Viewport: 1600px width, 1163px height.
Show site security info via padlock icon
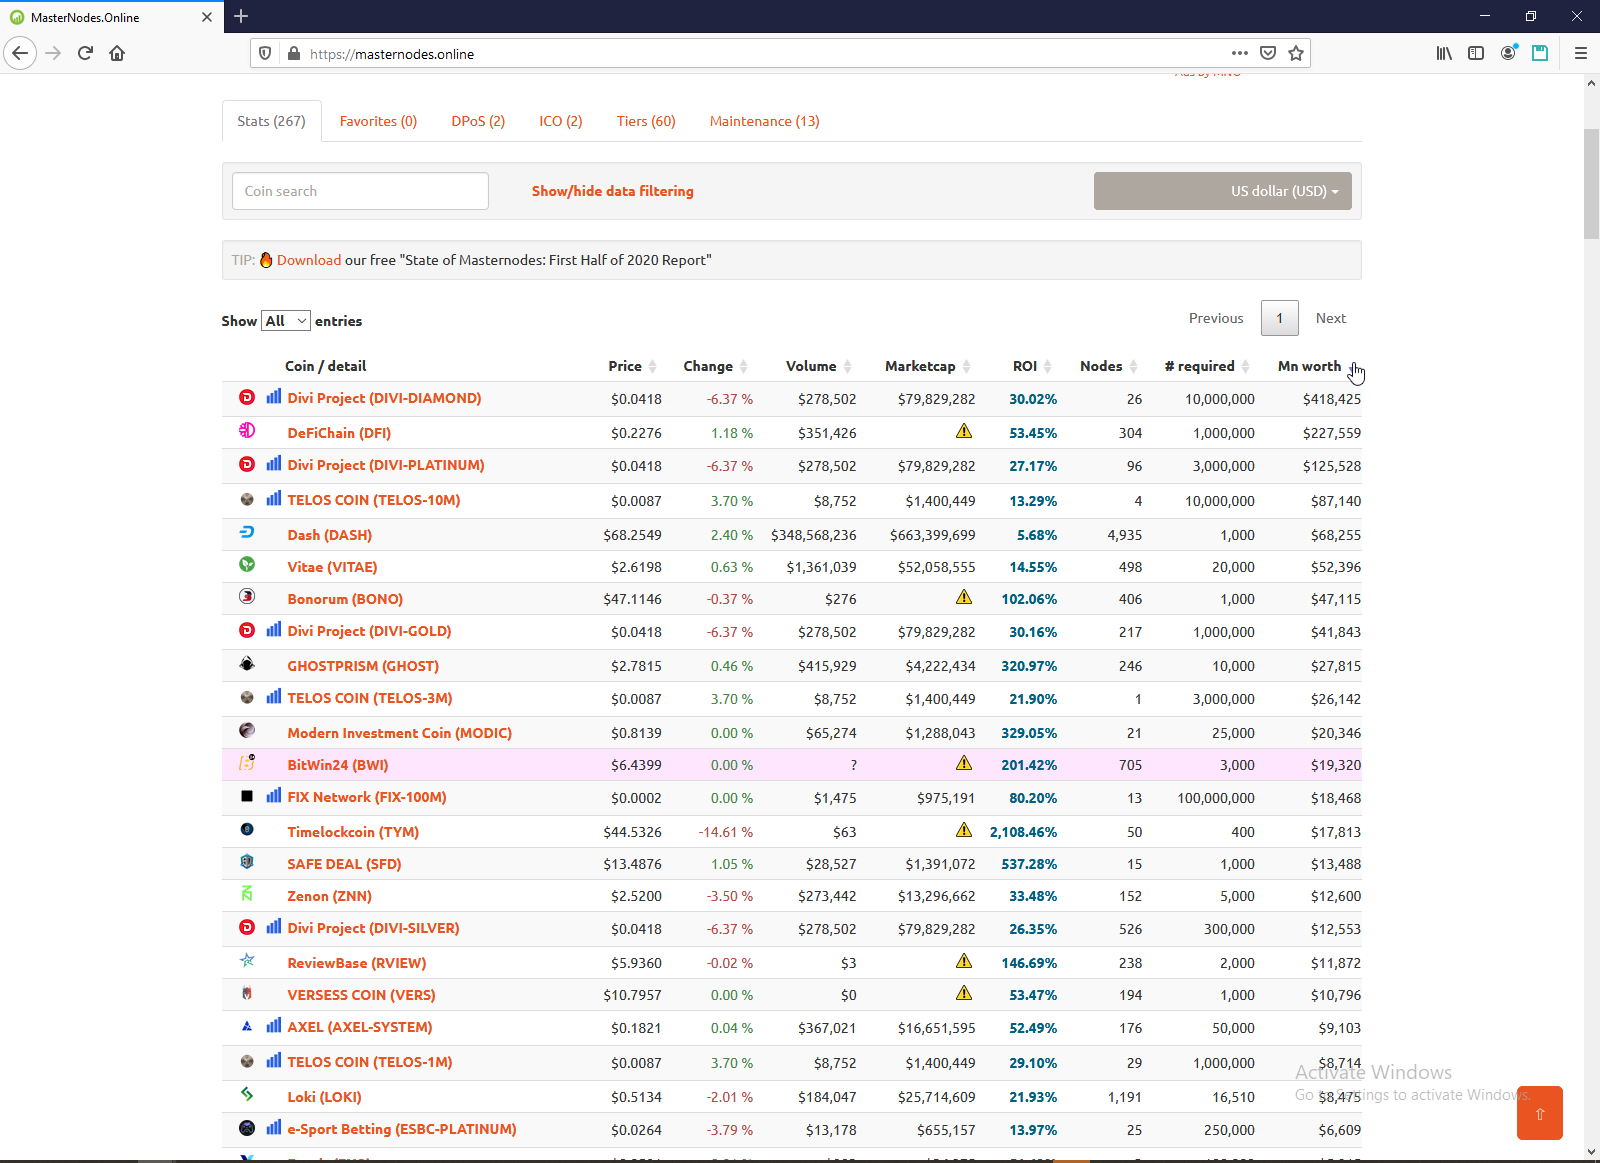294,53
